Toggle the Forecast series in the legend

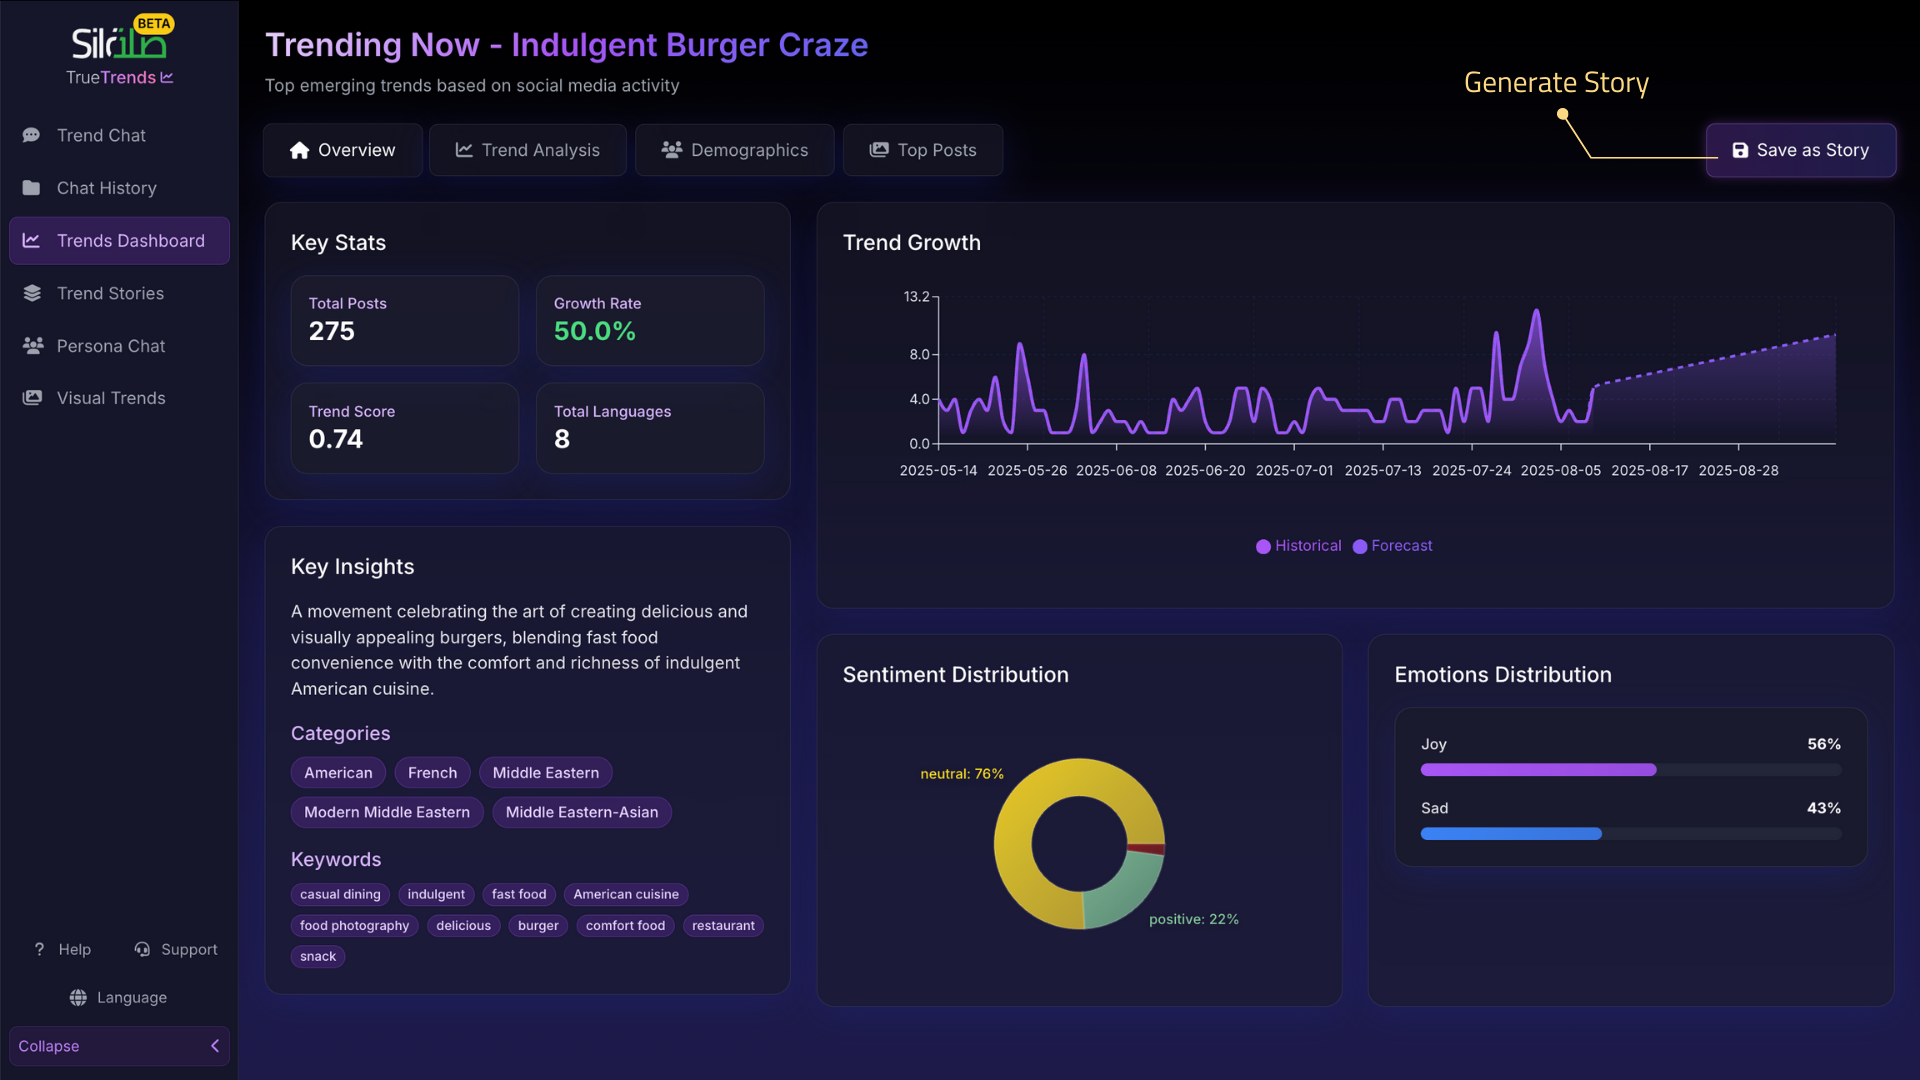pyautogui.click(x=1392, y=546)
